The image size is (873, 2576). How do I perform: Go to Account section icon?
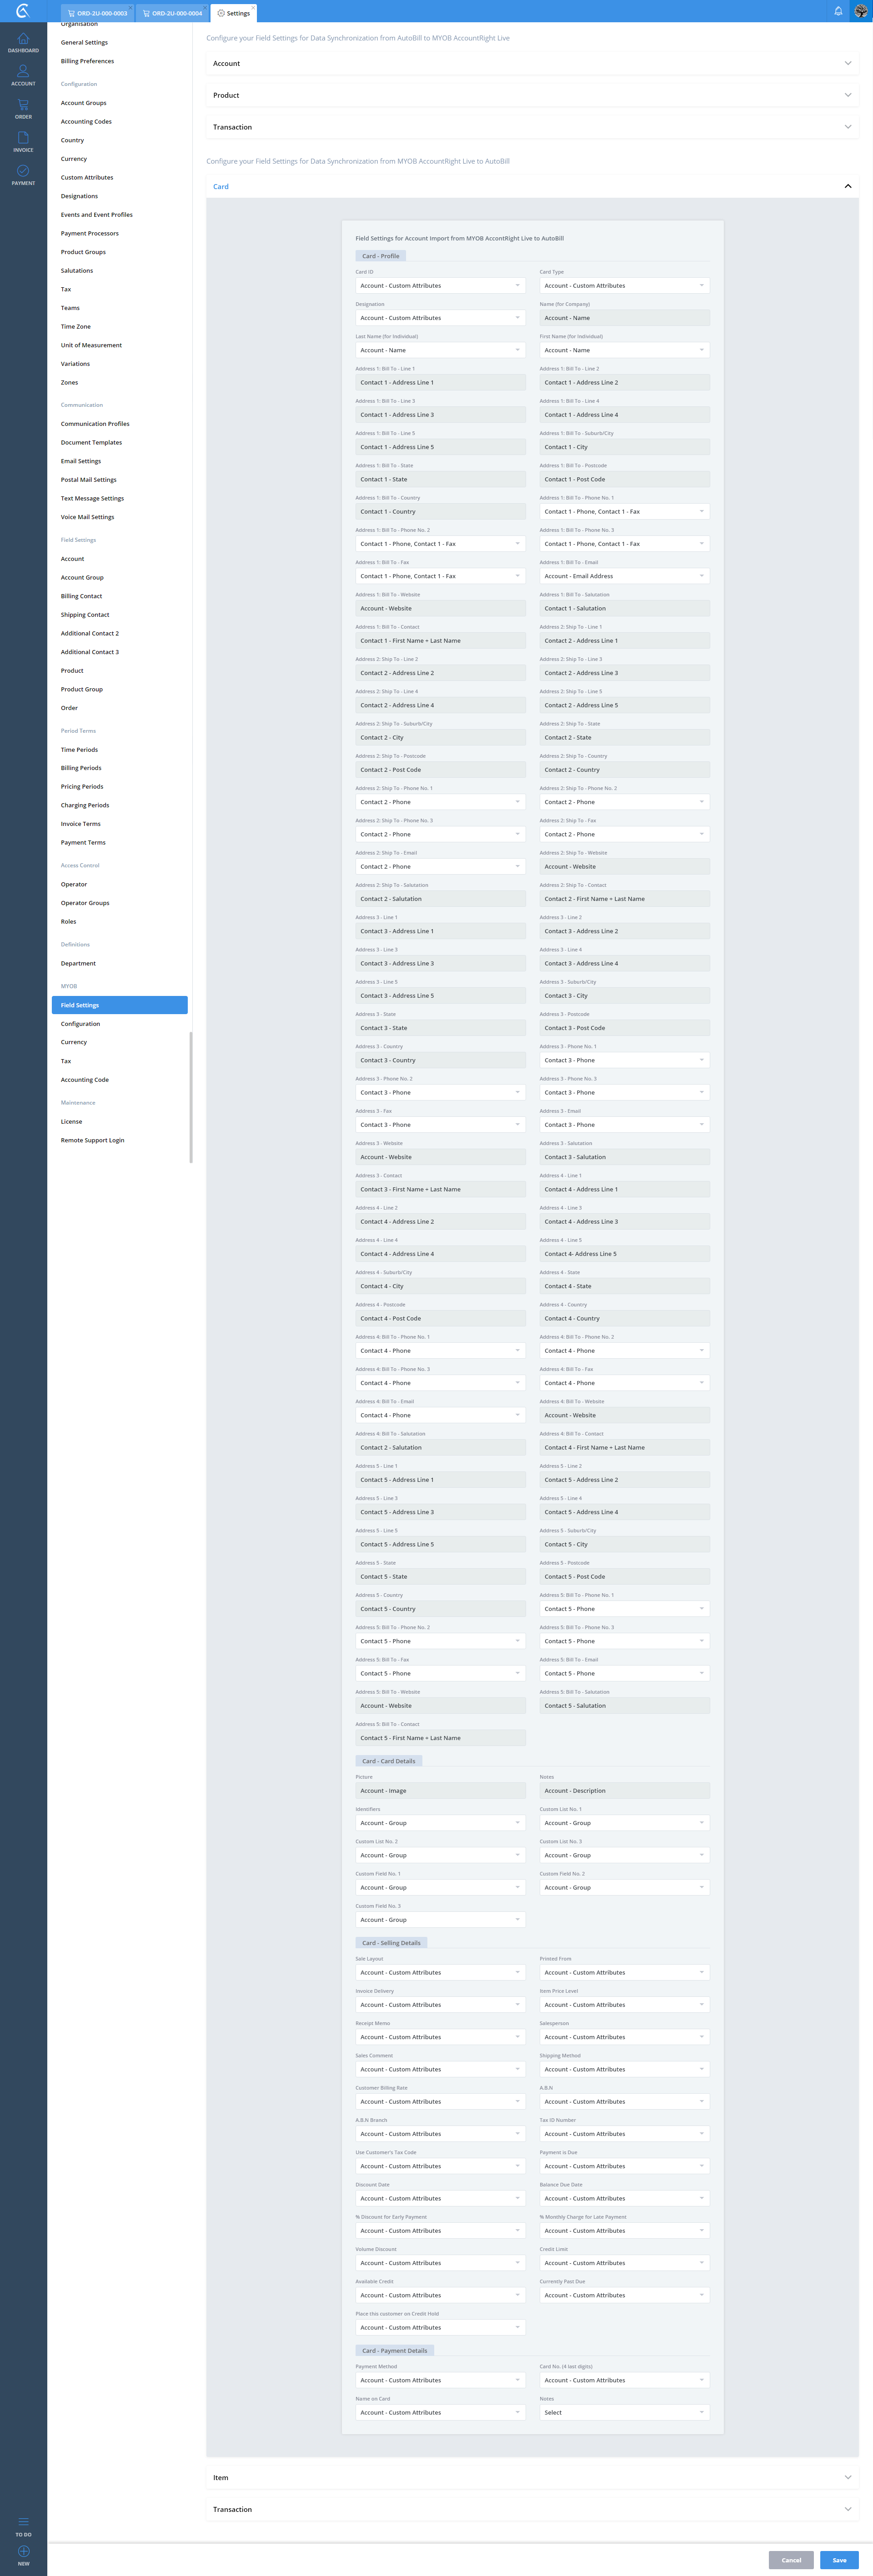pyautogui.click(x=23, y=74)
